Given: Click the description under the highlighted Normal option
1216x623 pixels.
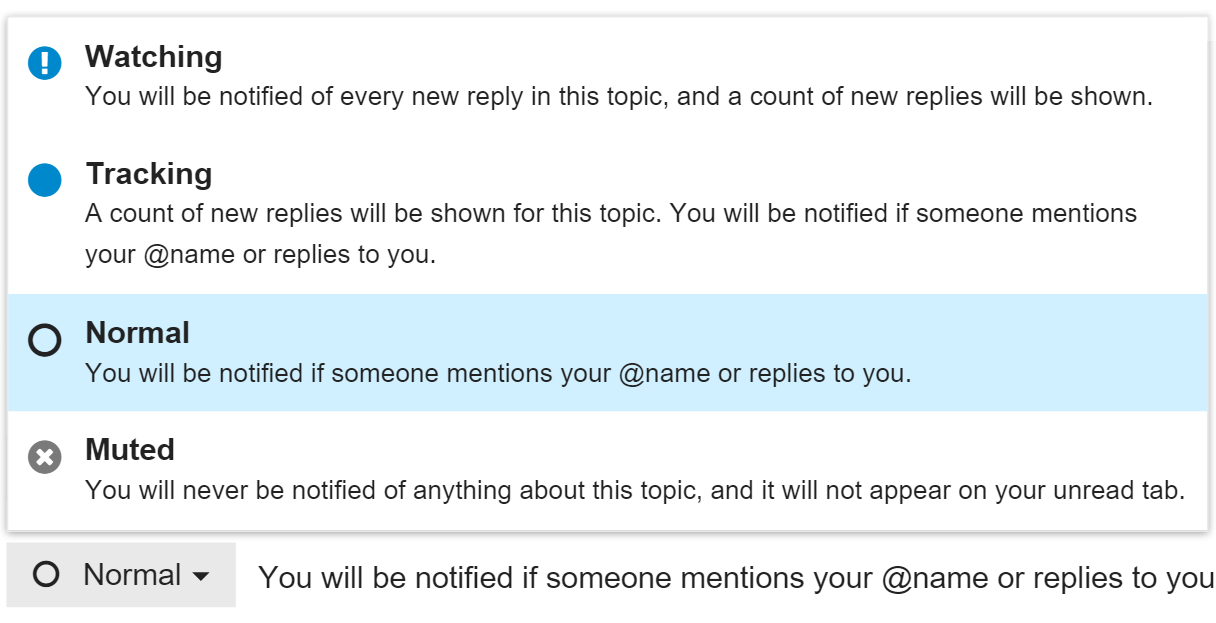Looking at the screenshot, I should [x=498, y=373].
